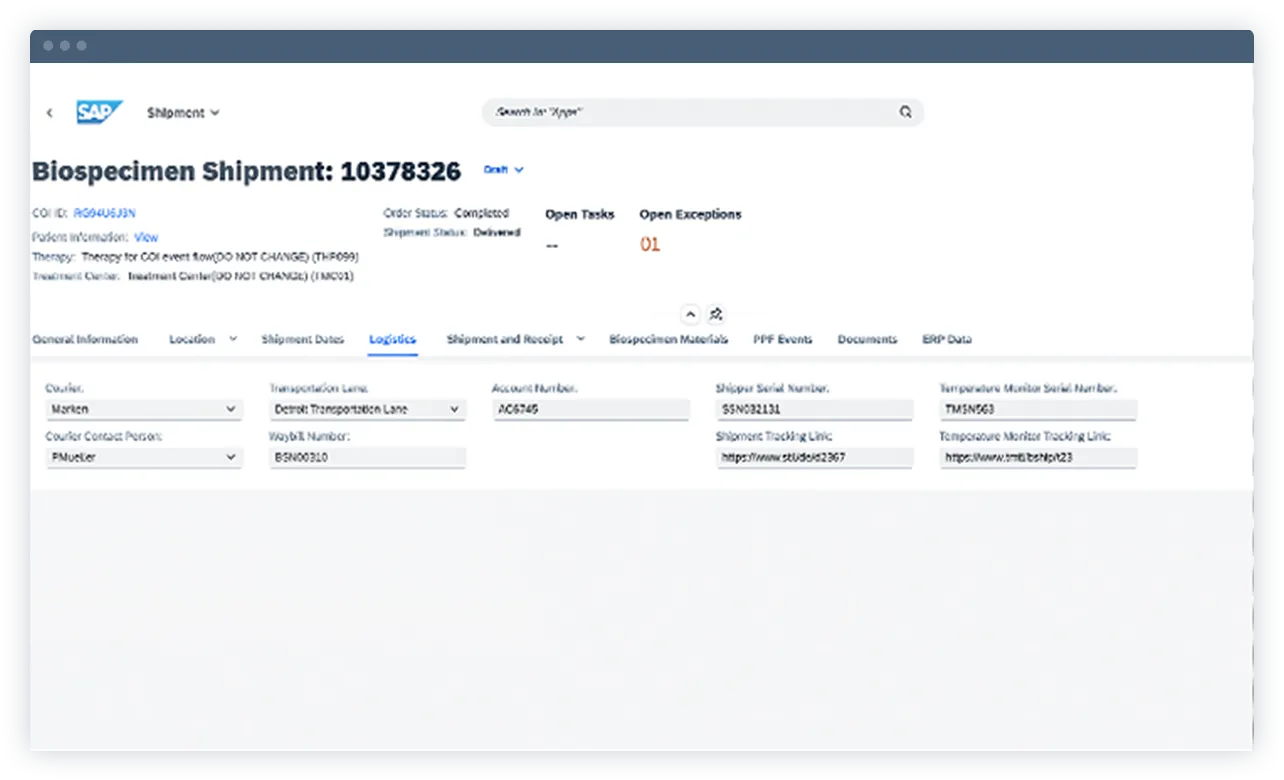Pin the header using the pin icon
1284x780 pixels.
[716, 313]
